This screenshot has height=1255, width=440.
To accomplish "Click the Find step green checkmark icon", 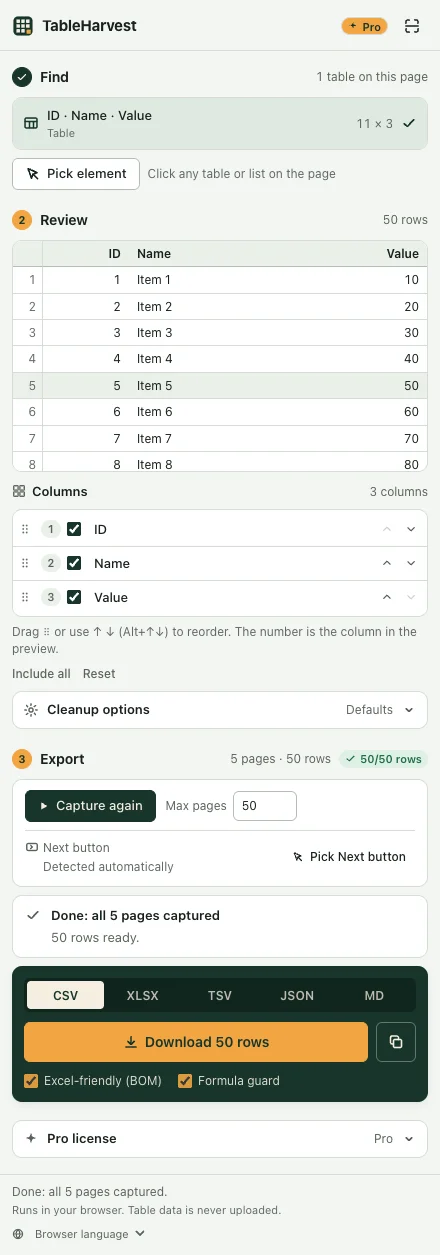I will click(x=22, y=77).
